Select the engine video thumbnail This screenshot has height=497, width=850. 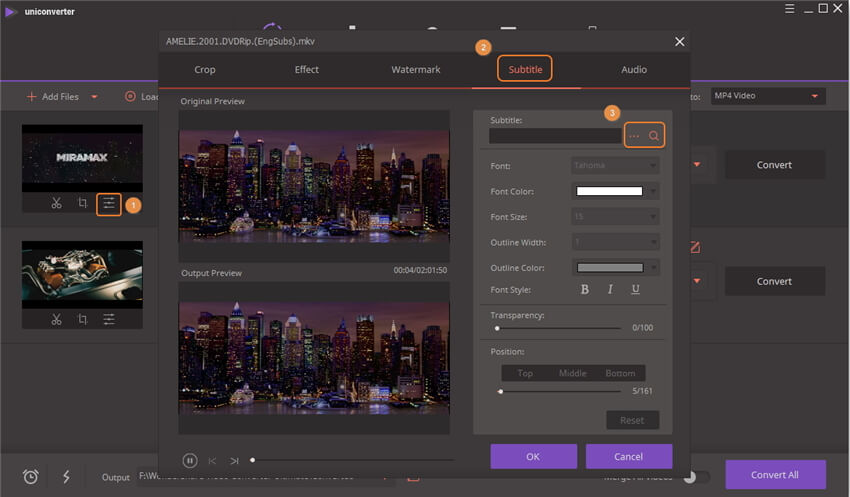tap(82, 274)
